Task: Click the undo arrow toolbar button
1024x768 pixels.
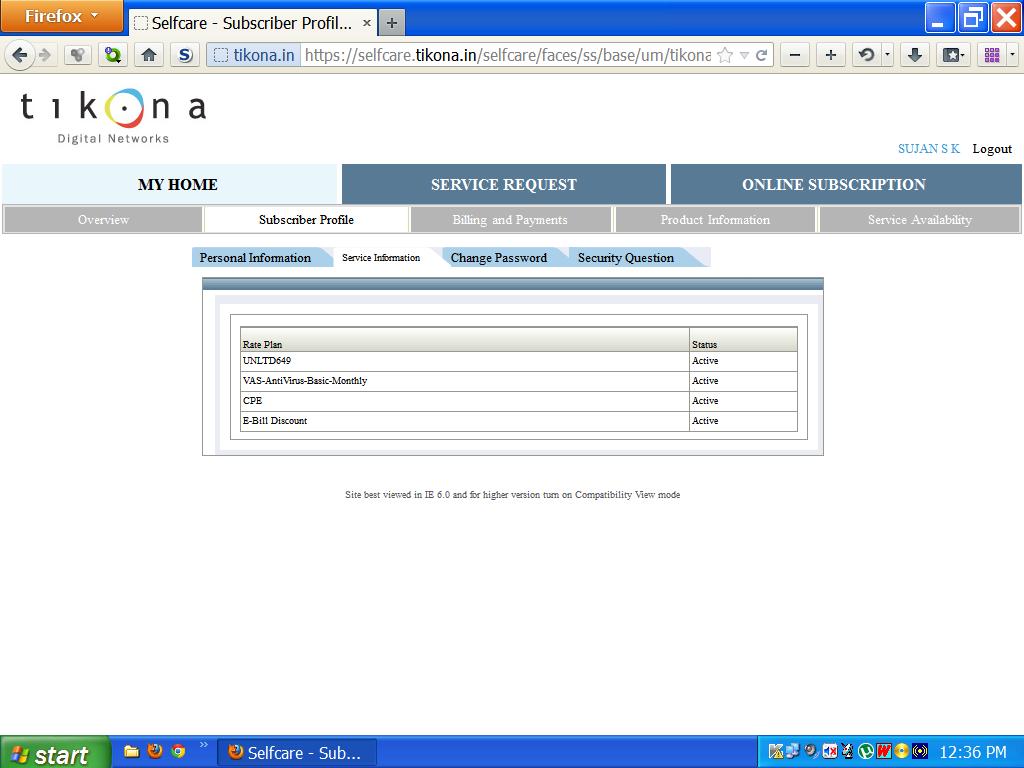Action: coord(867,55)
